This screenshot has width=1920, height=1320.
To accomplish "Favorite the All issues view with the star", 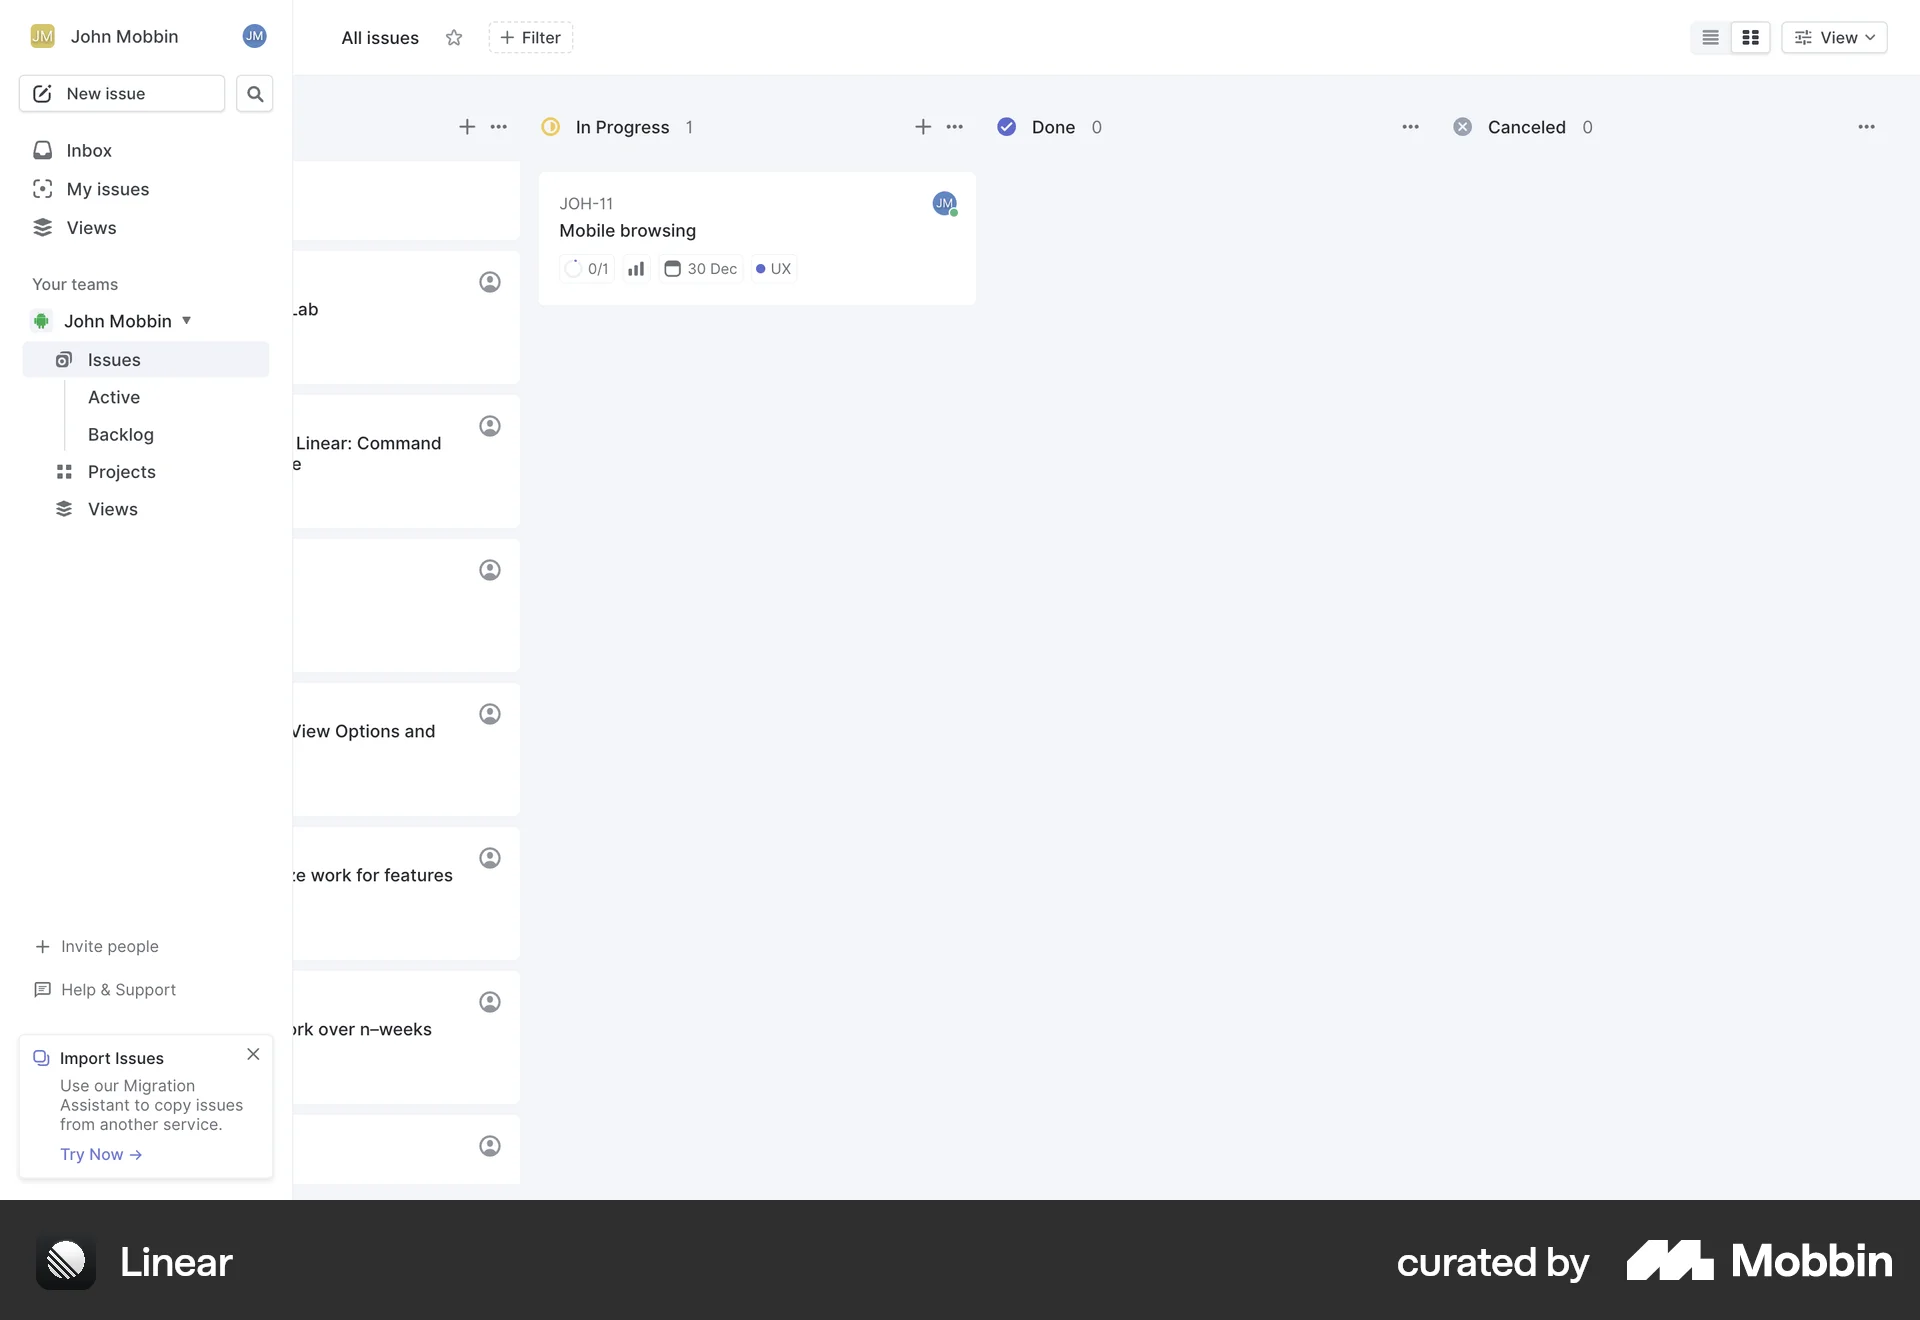I will 454,38.
